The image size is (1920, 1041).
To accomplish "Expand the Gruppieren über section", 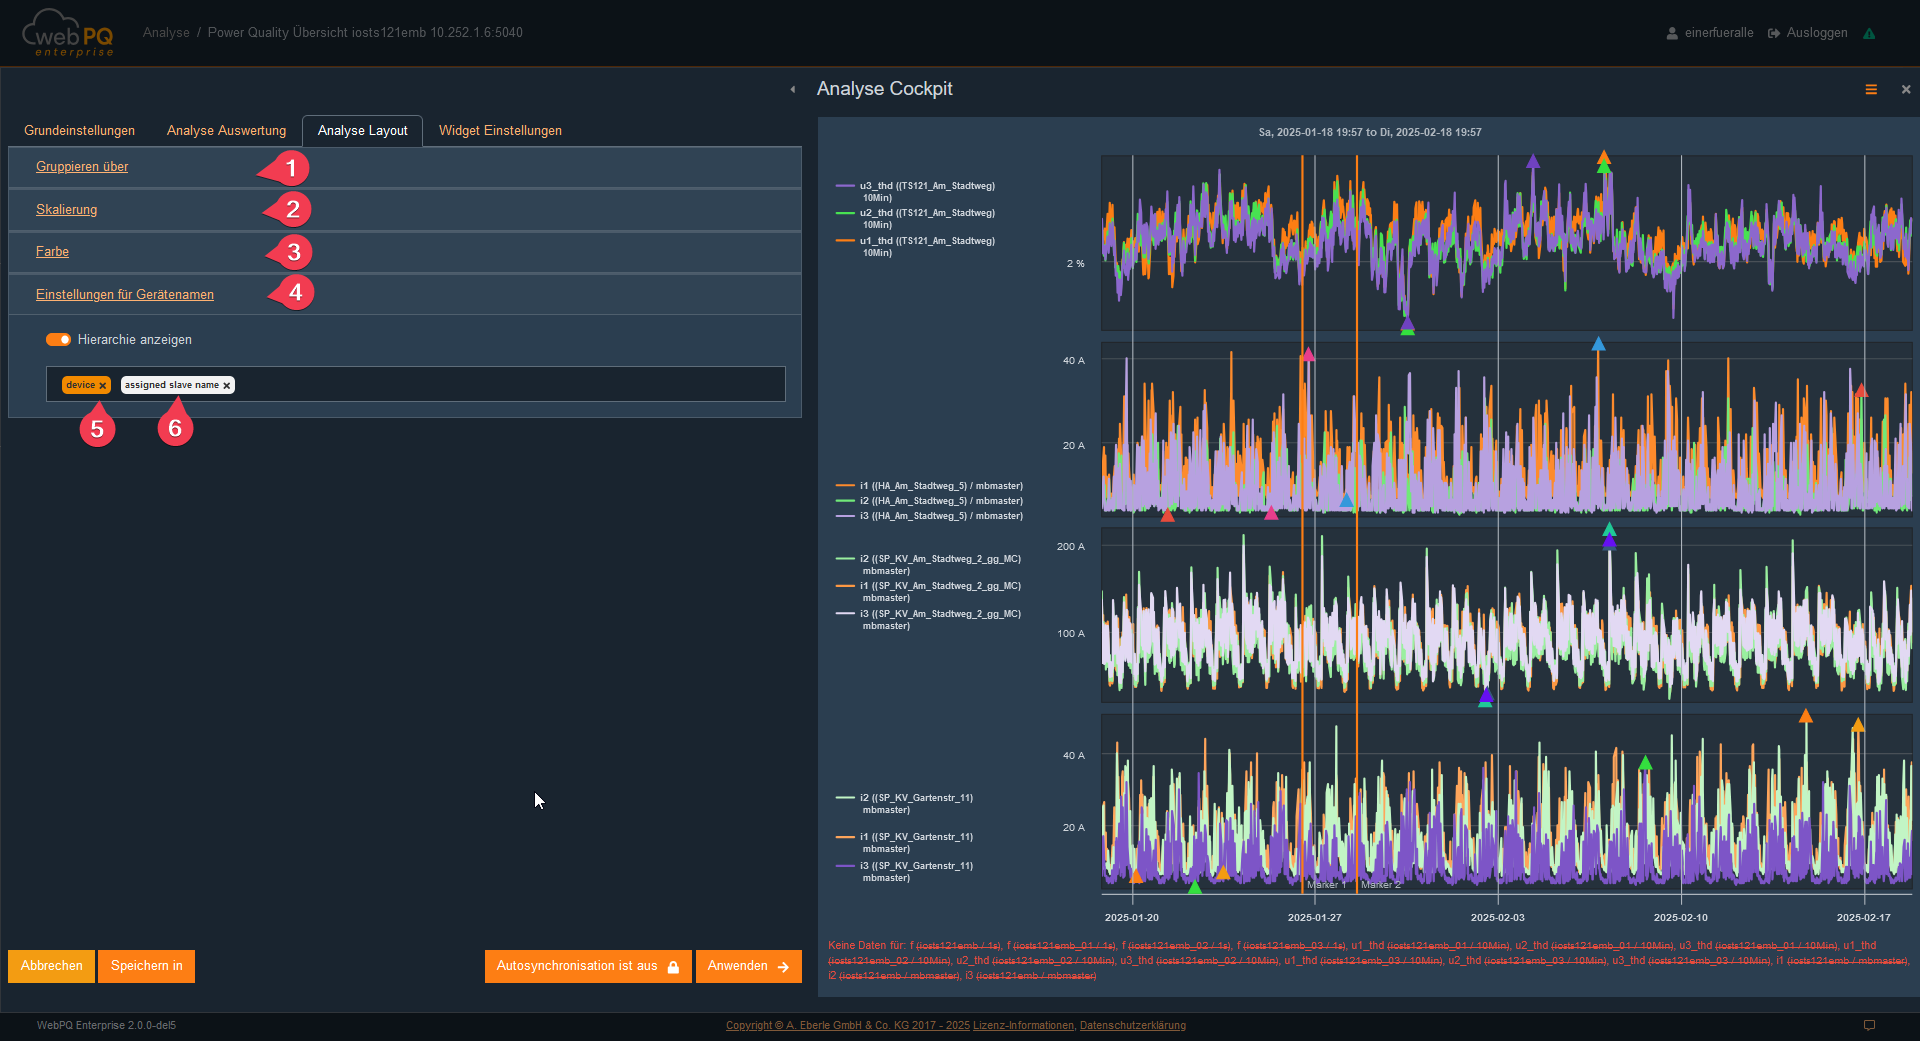I will pyautogui.click(x=82, y=167).
